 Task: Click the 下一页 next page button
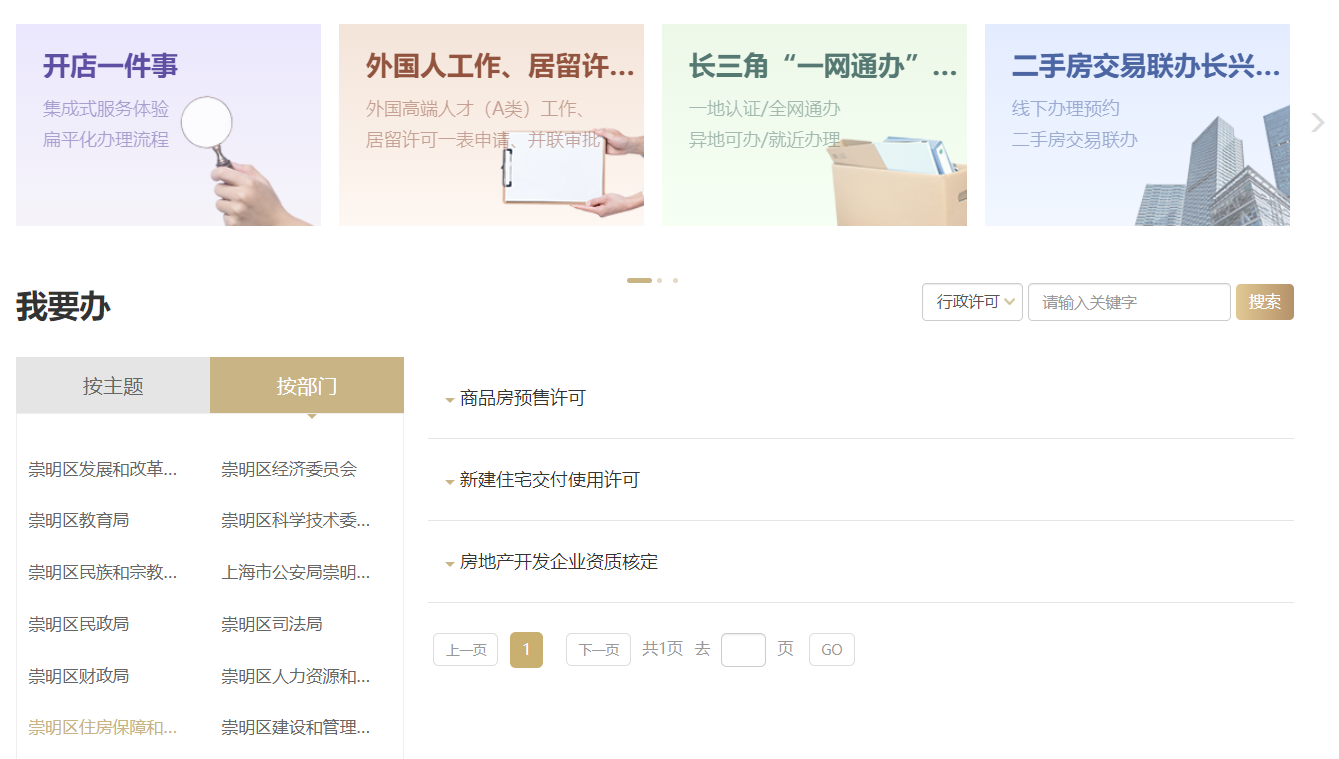click(598, 650)
